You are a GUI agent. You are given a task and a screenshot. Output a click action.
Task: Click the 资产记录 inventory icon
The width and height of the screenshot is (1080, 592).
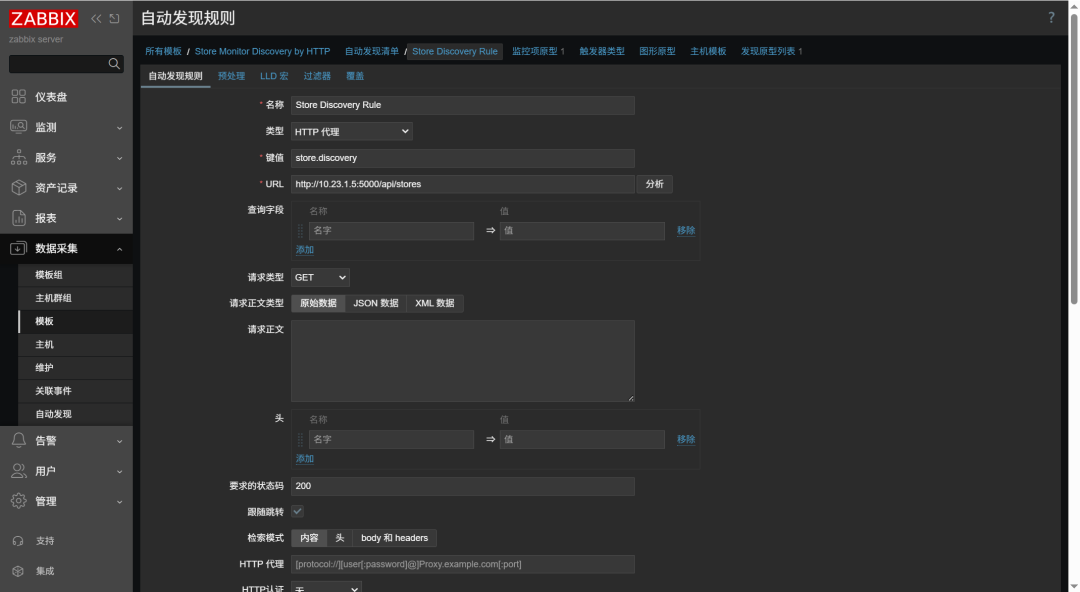(19, 187)
